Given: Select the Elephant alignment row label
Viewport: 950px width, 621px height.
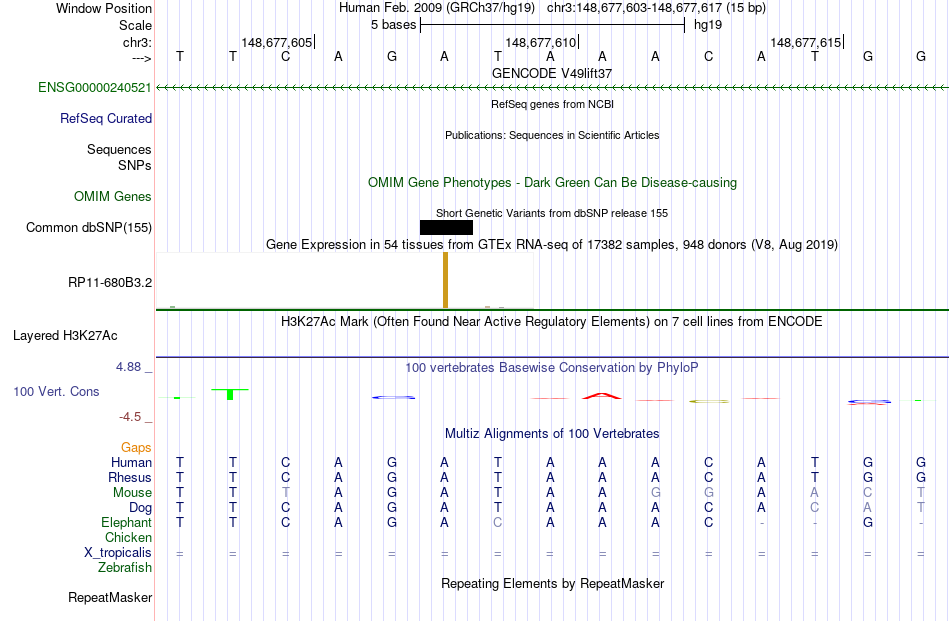Looking at the screenshot, I should (127, 522).
